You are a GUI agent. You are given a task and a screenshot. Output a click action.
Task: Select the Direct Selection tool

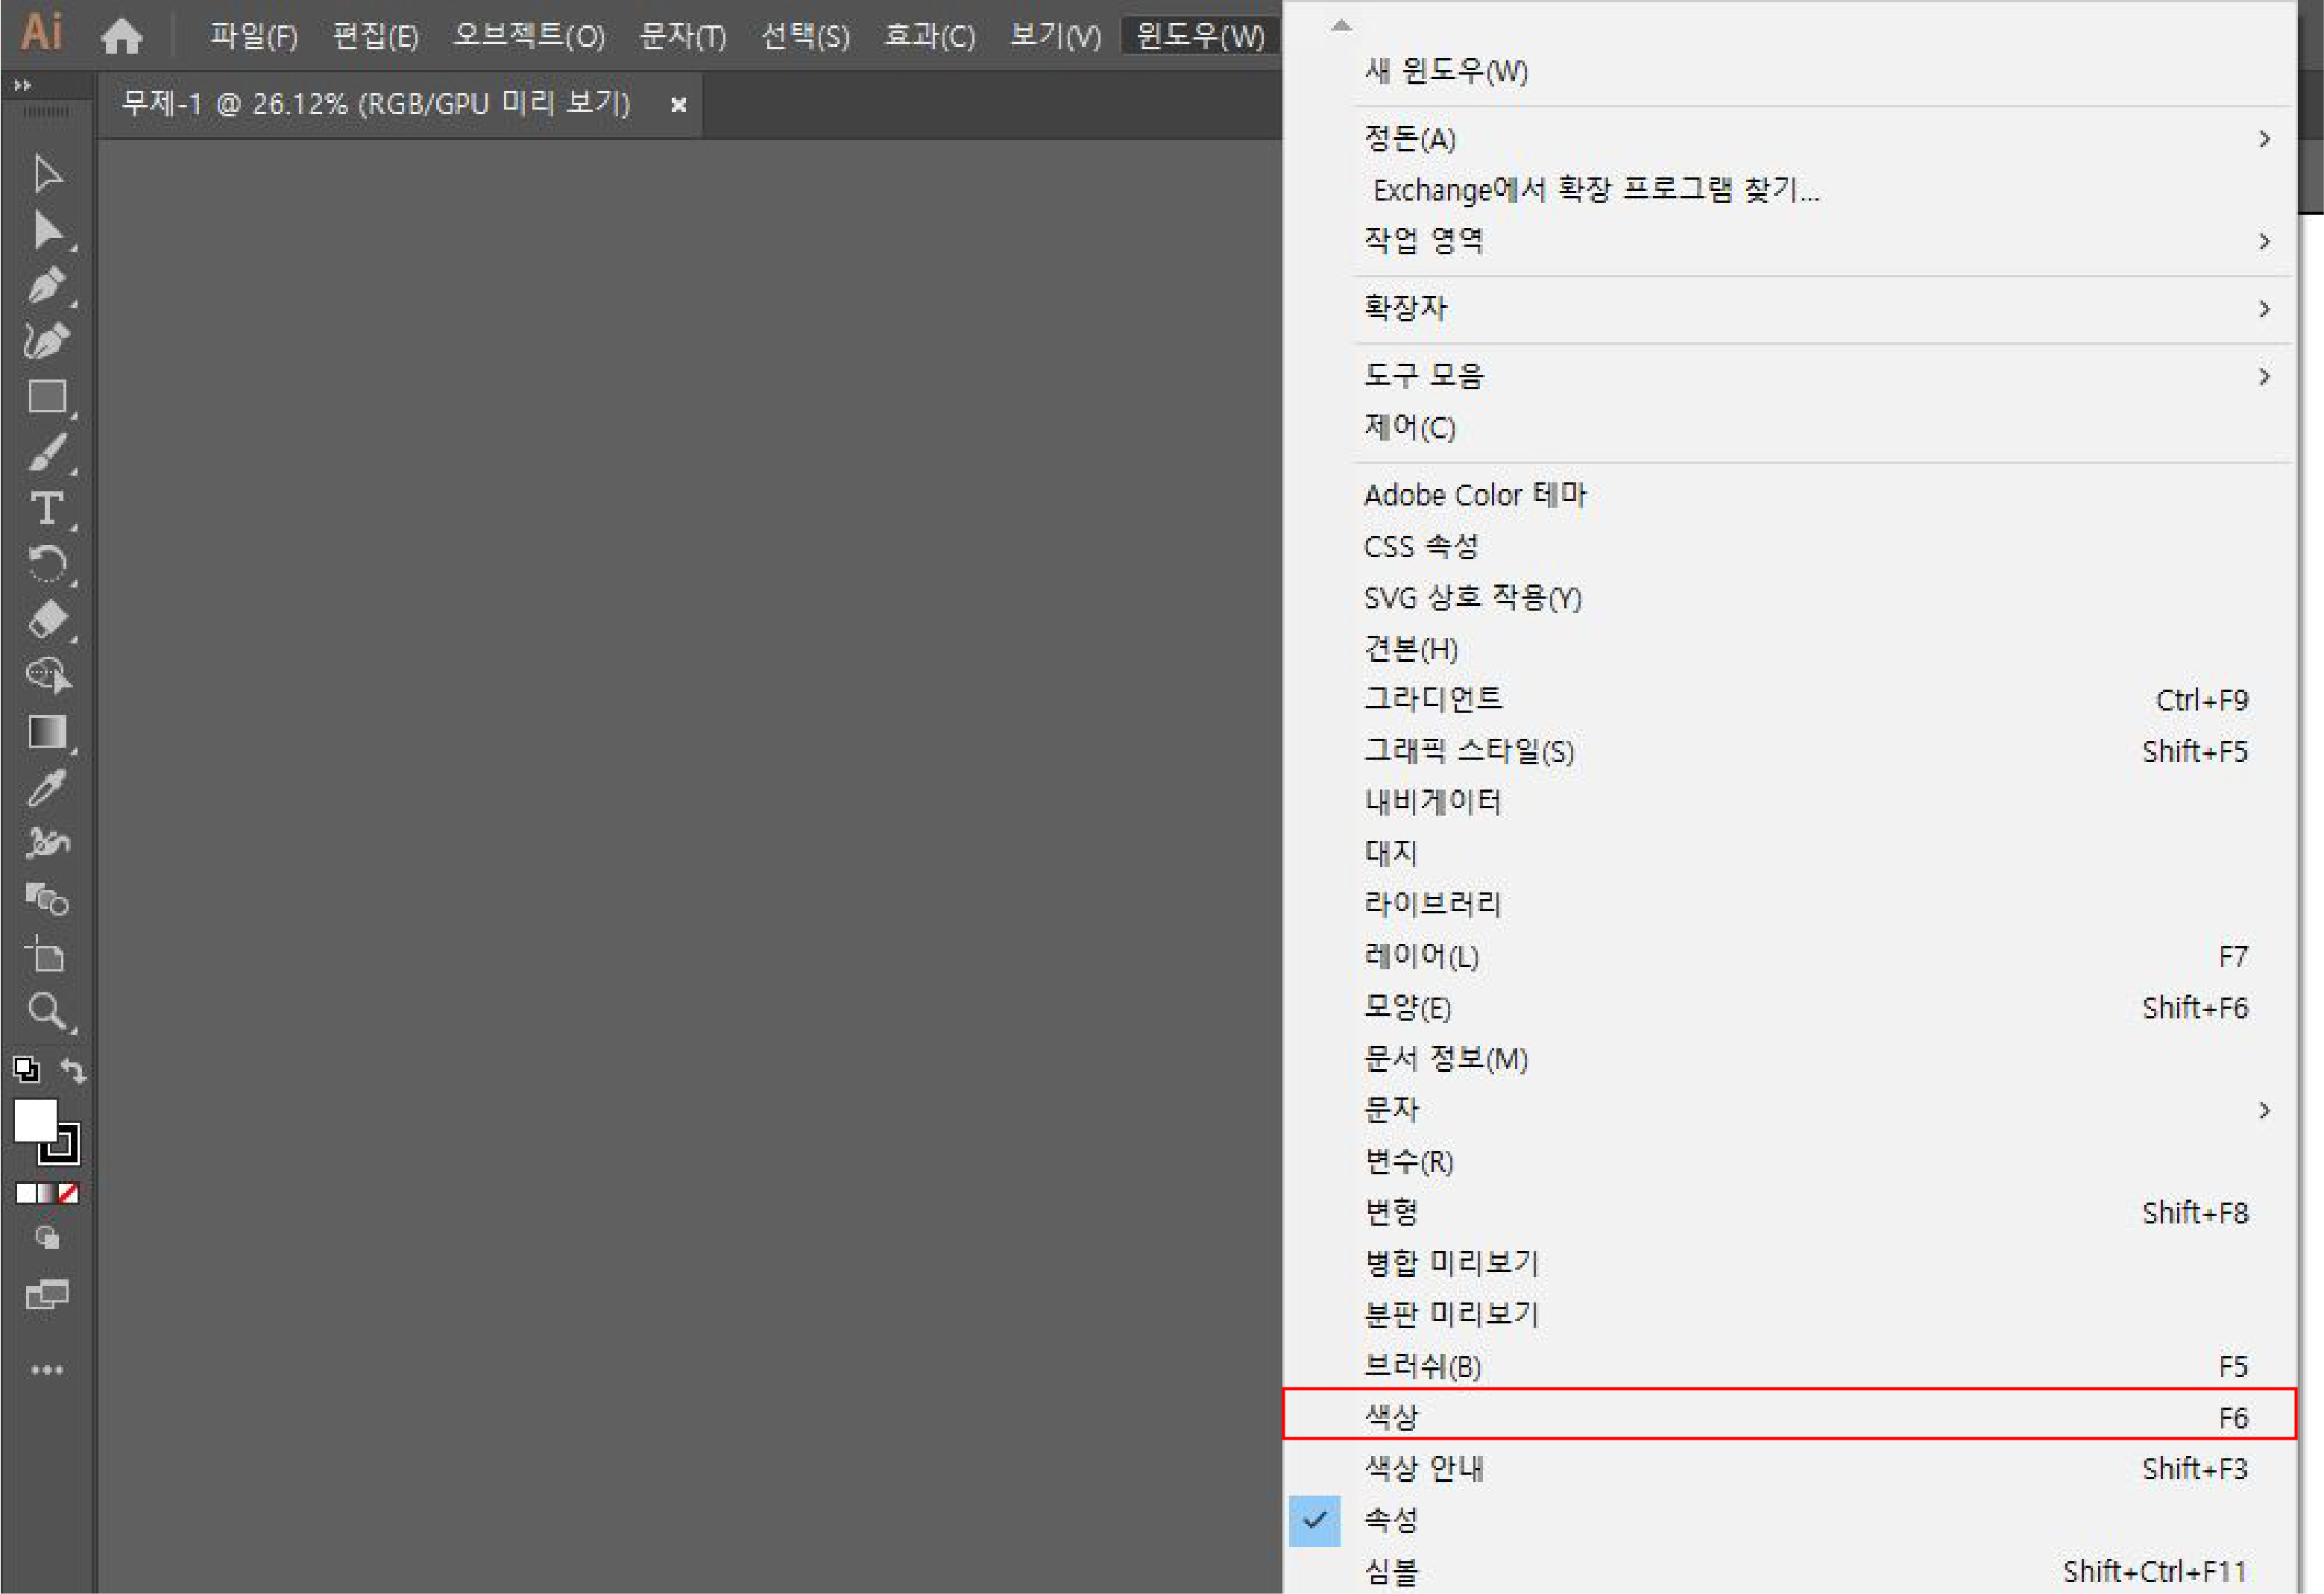click(x=47, y=230)
